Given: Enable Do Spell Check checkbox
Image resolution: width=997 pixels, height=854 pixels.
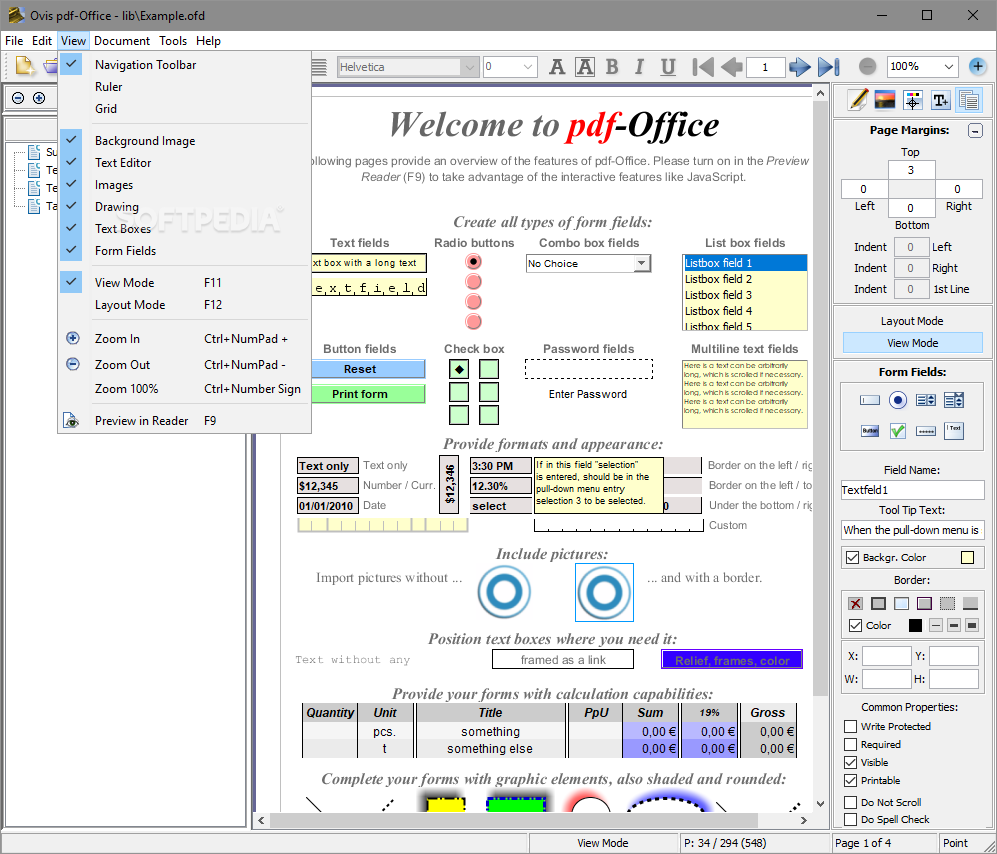Looking at the screenshot, I should pyautogui.click(x=850, y=819).
